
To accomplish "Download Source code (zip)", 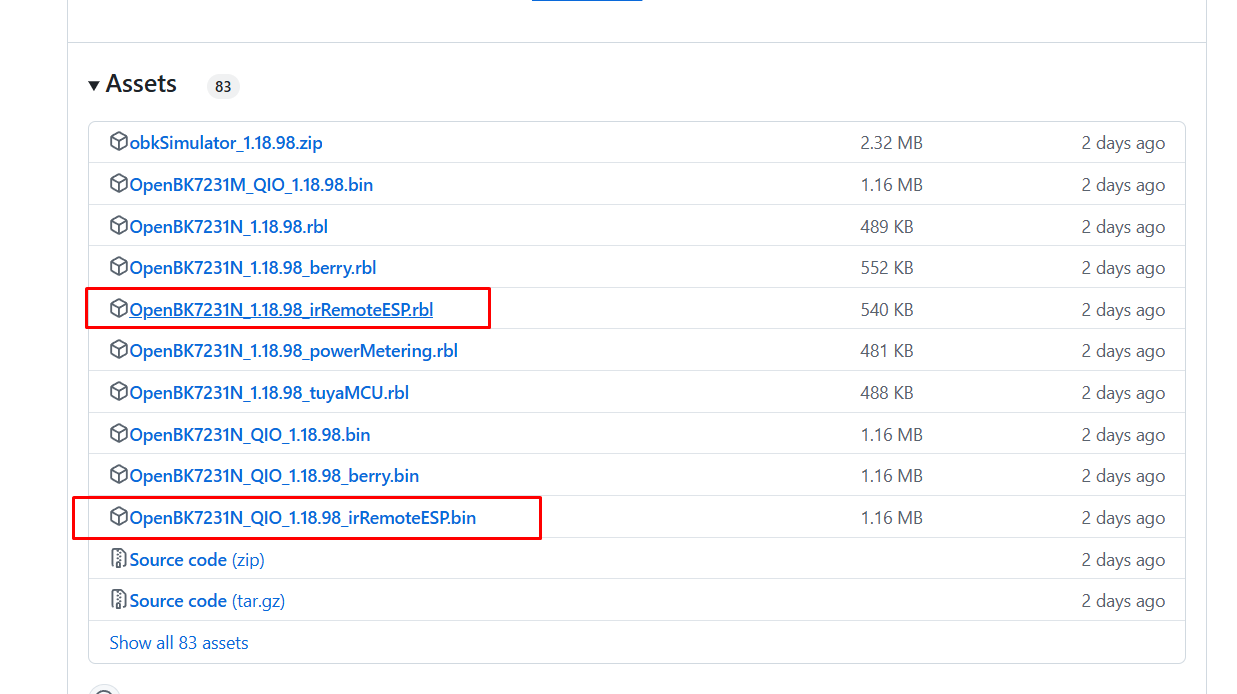I will coord(197,560).
